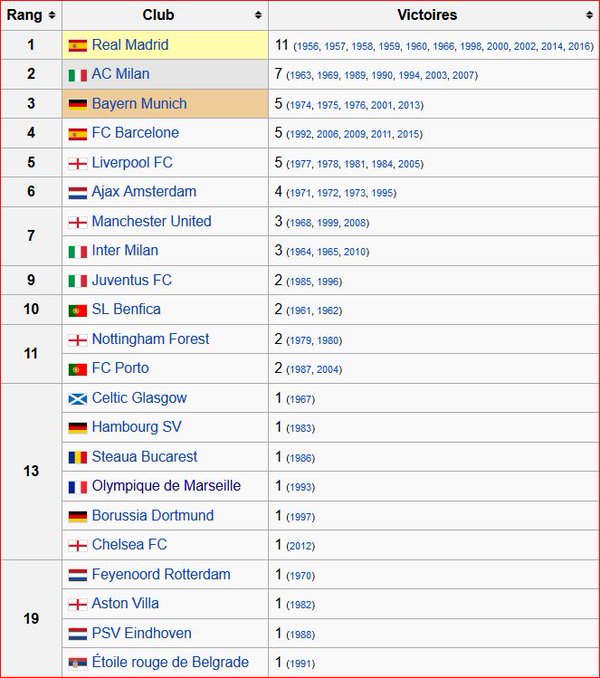The width and height of the screenshot is (600, 678).
Task: Sort by Club using the header arrows
Action: [258, 16]
